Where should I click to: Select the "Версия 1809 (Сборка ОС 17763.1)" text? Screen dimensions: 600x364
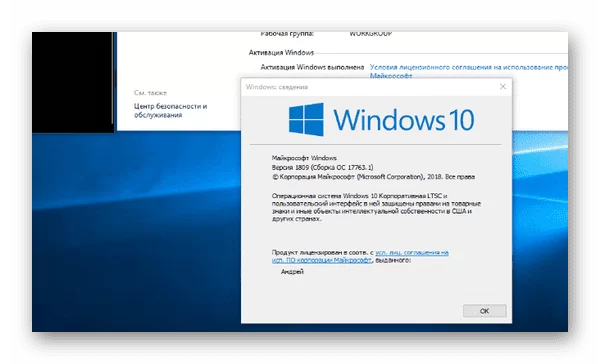pyautogui.click(x=322, y=167)
